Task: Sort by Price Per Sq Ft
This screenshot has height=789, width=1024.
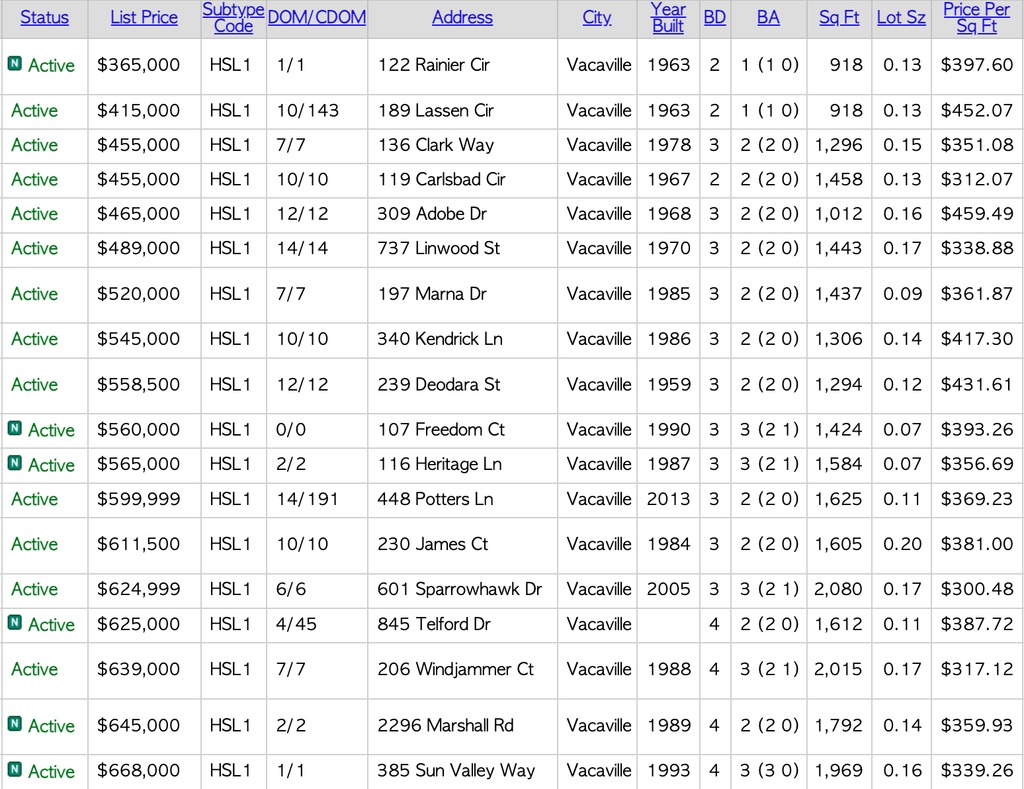Action: click(976, 18)
